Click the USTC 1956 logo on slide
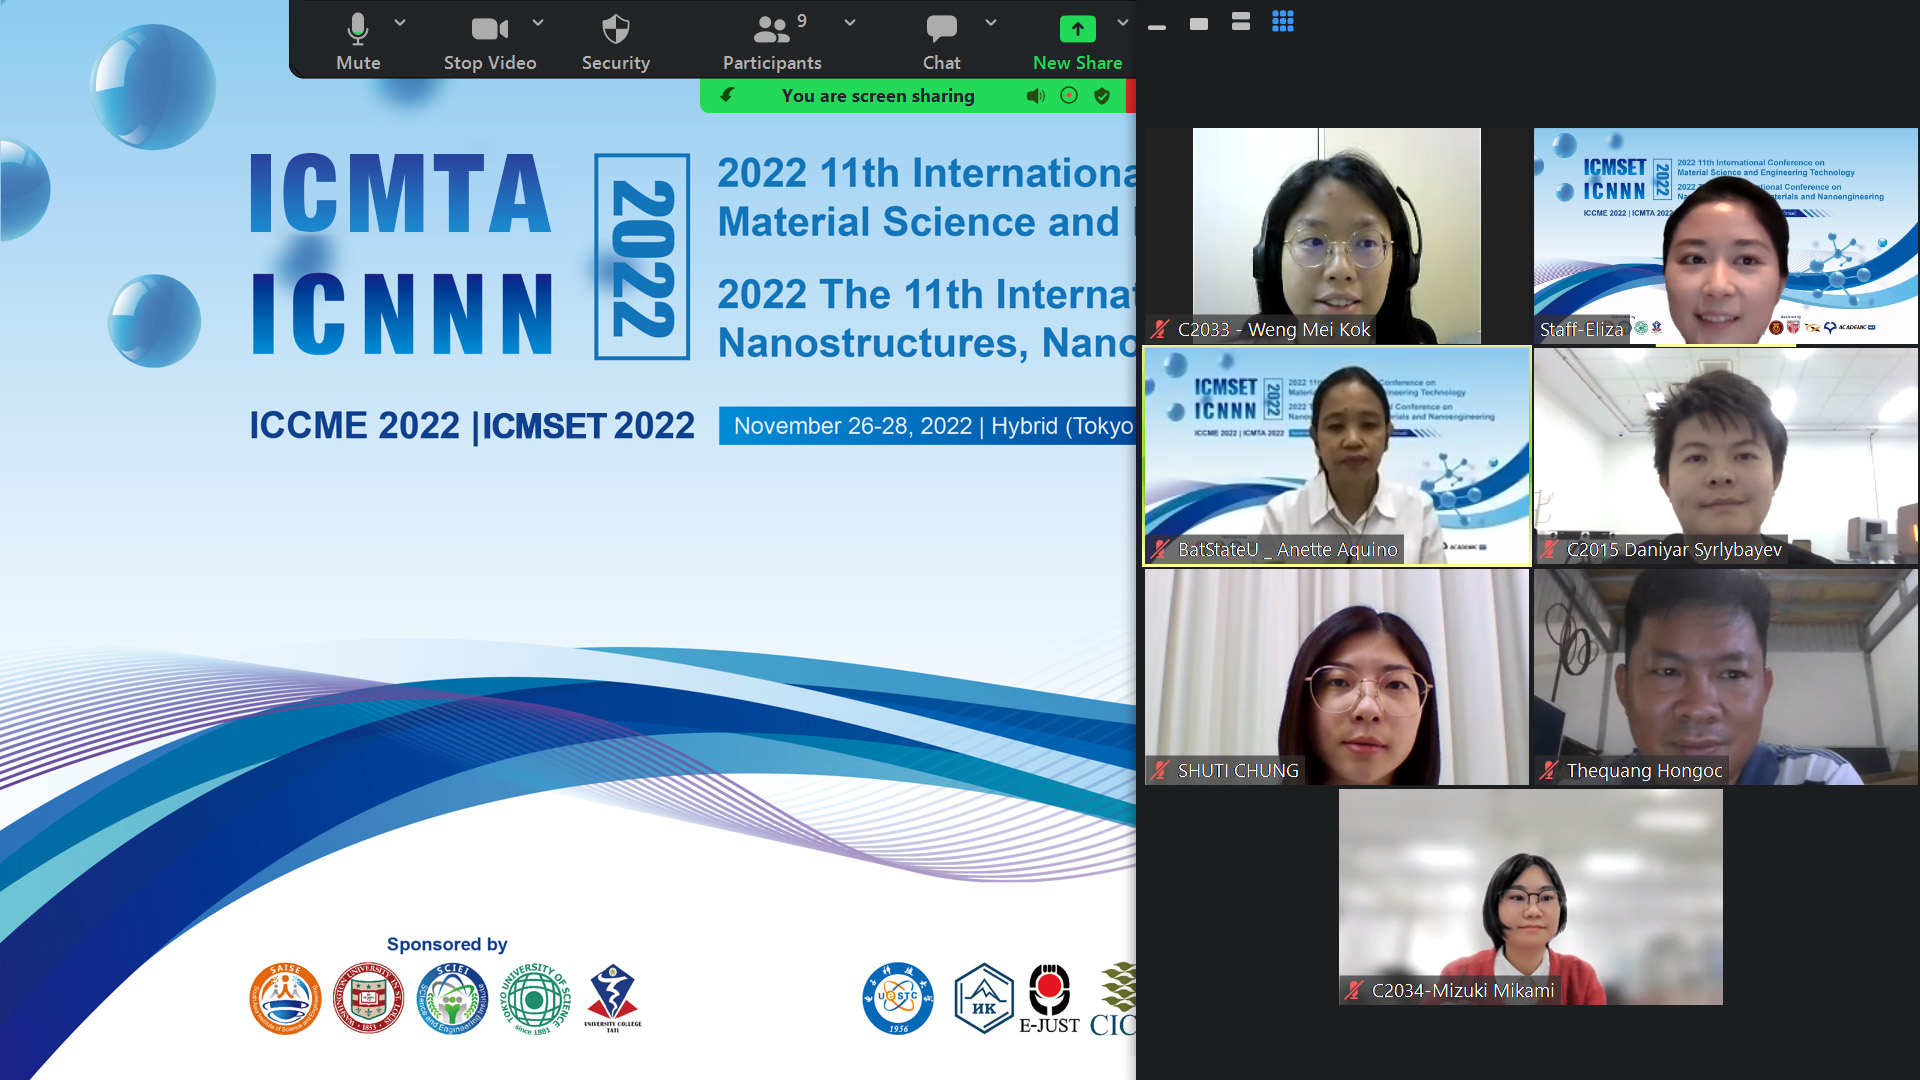 click(898, 998)
